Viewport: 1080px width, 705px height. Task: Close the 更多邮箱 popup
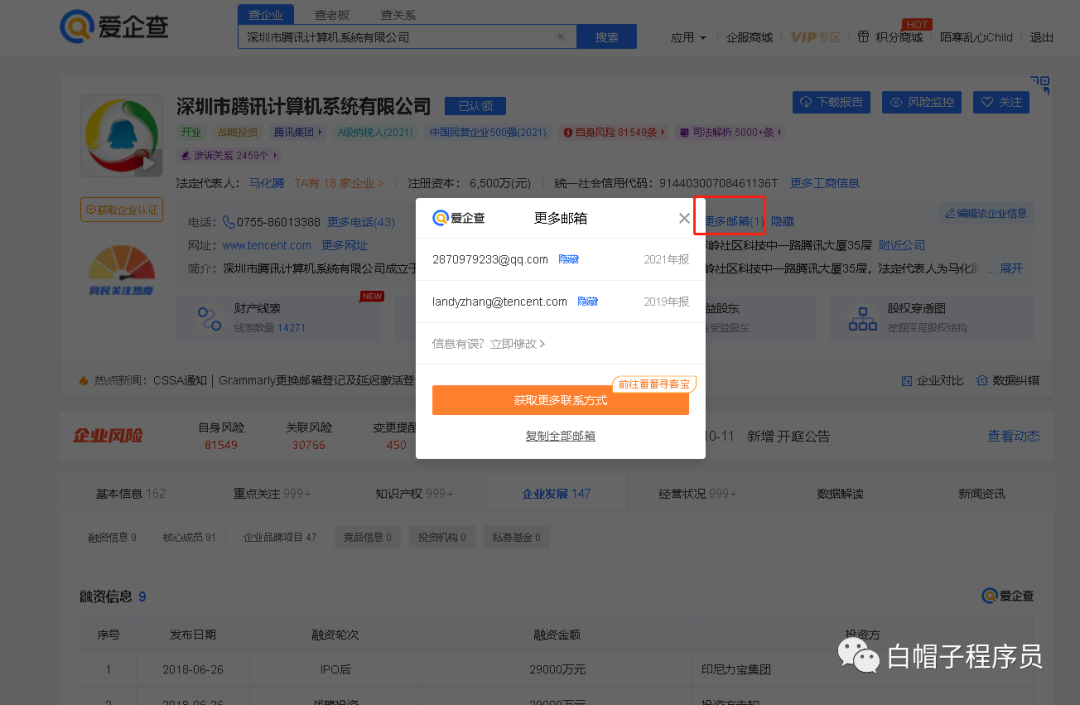pos(684,218)
